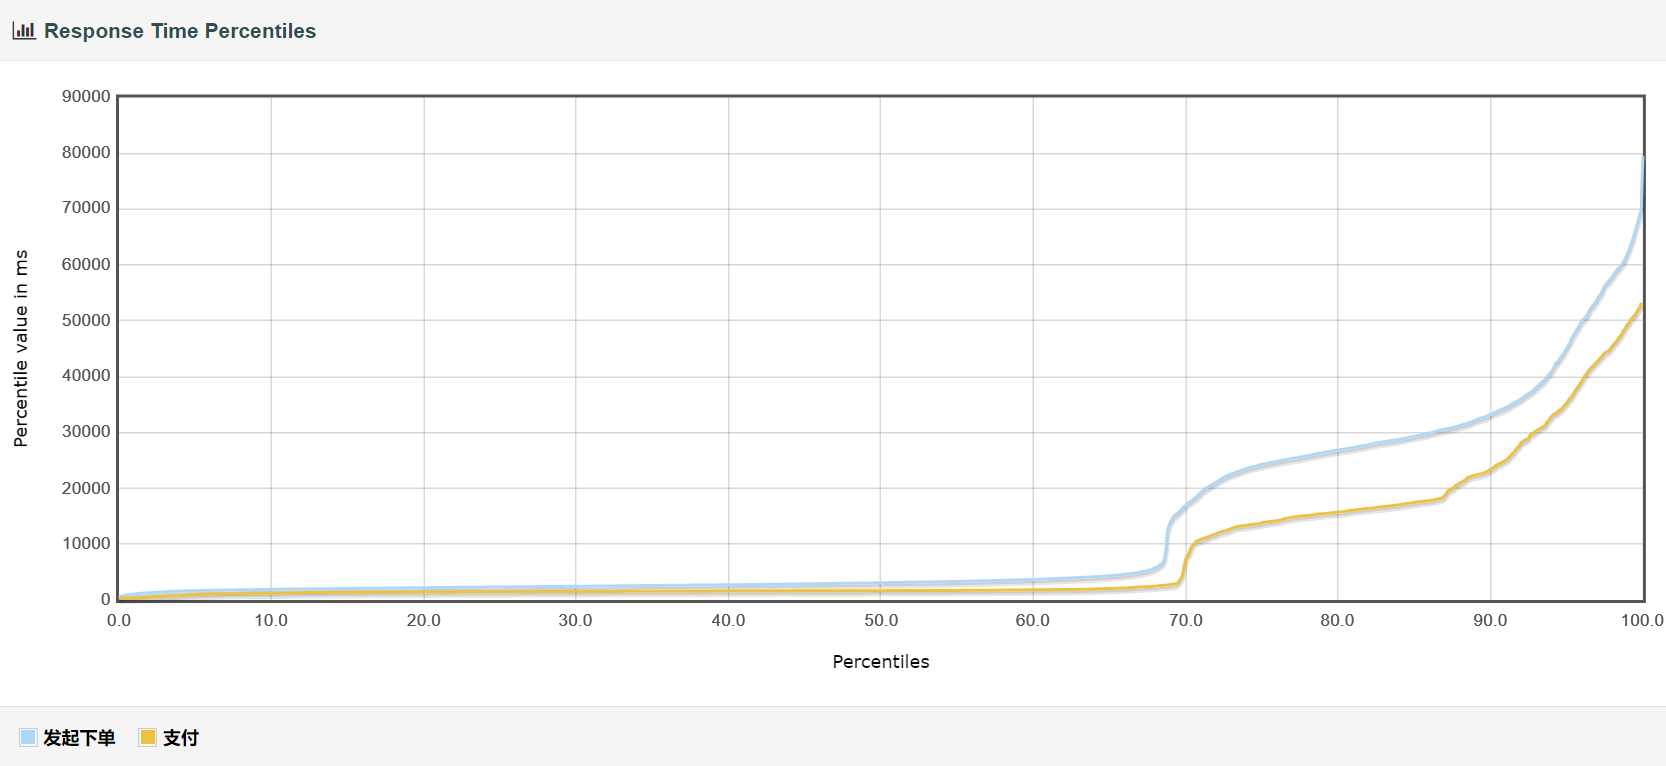Click the 80.0 x-axis tick label
Viewport: 1666px width, 766px height.
tap(1338, 621)
